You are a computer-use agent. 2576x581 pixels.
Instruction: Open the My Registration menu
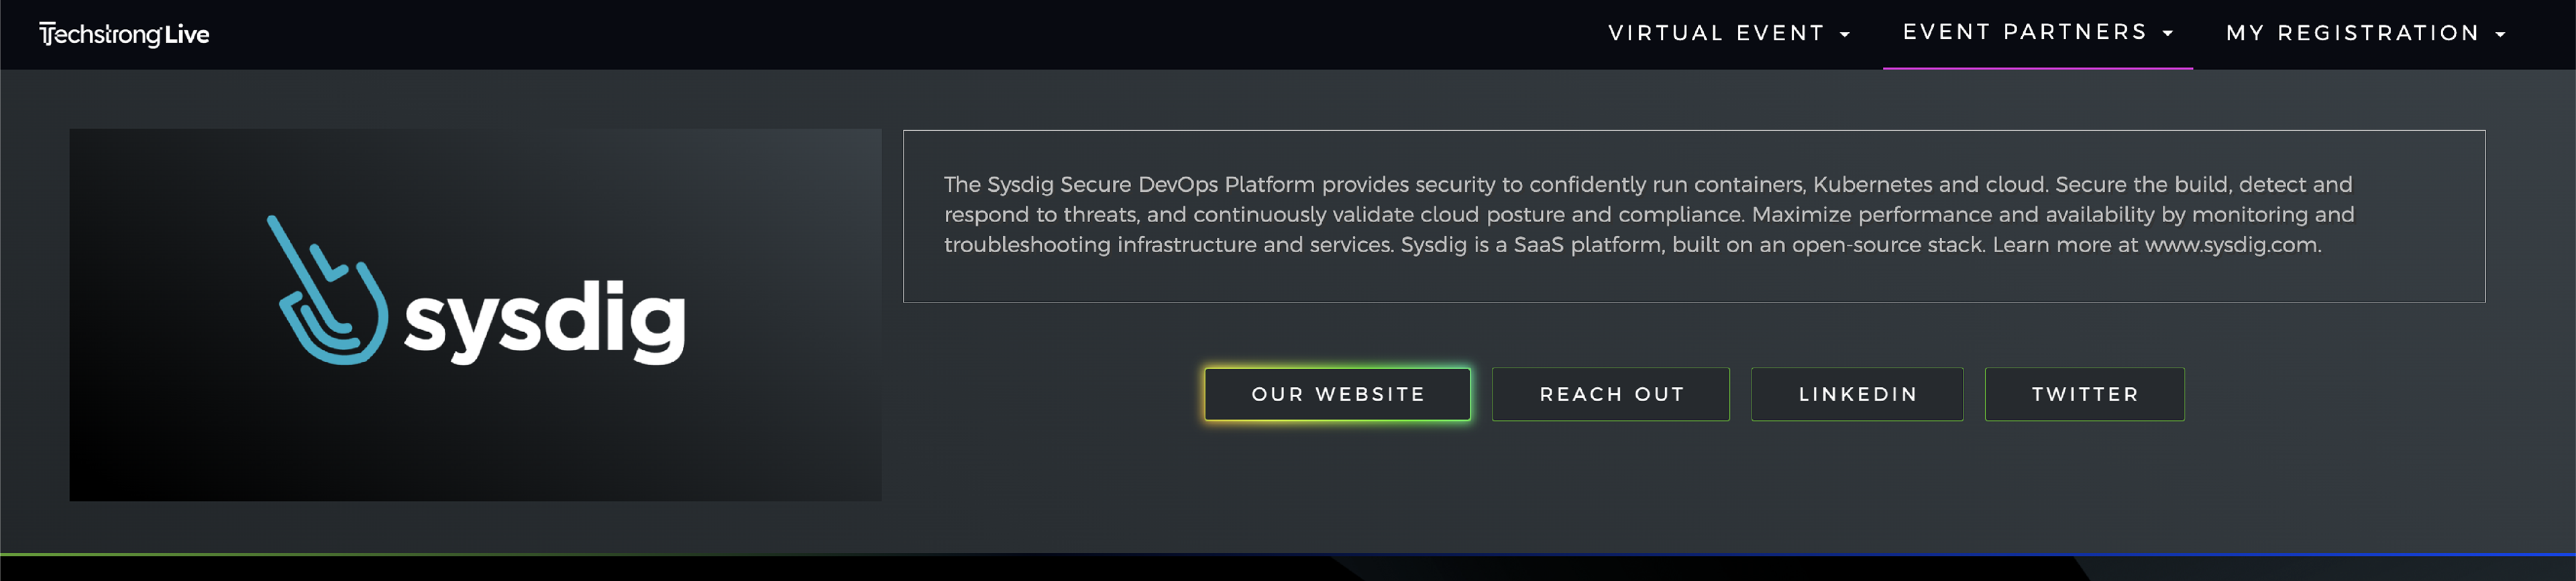2352,33
